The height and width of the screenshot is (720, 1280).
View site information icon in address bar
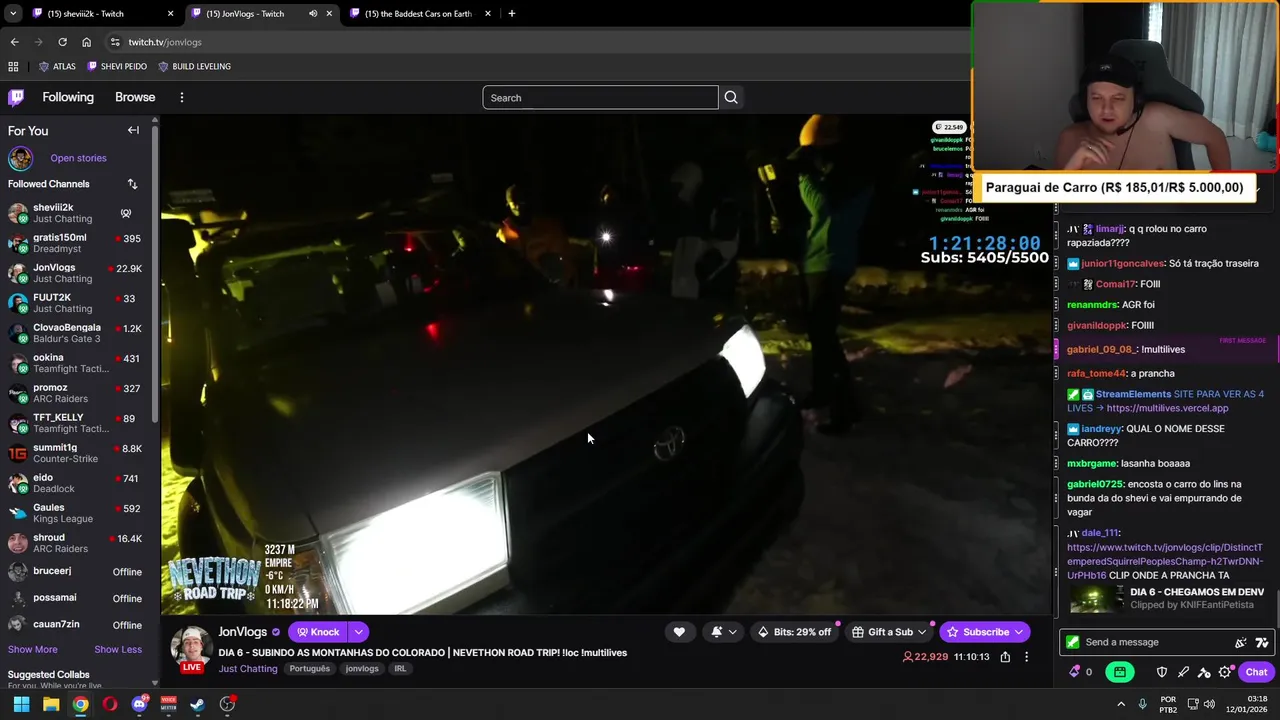tap(115, 42)
